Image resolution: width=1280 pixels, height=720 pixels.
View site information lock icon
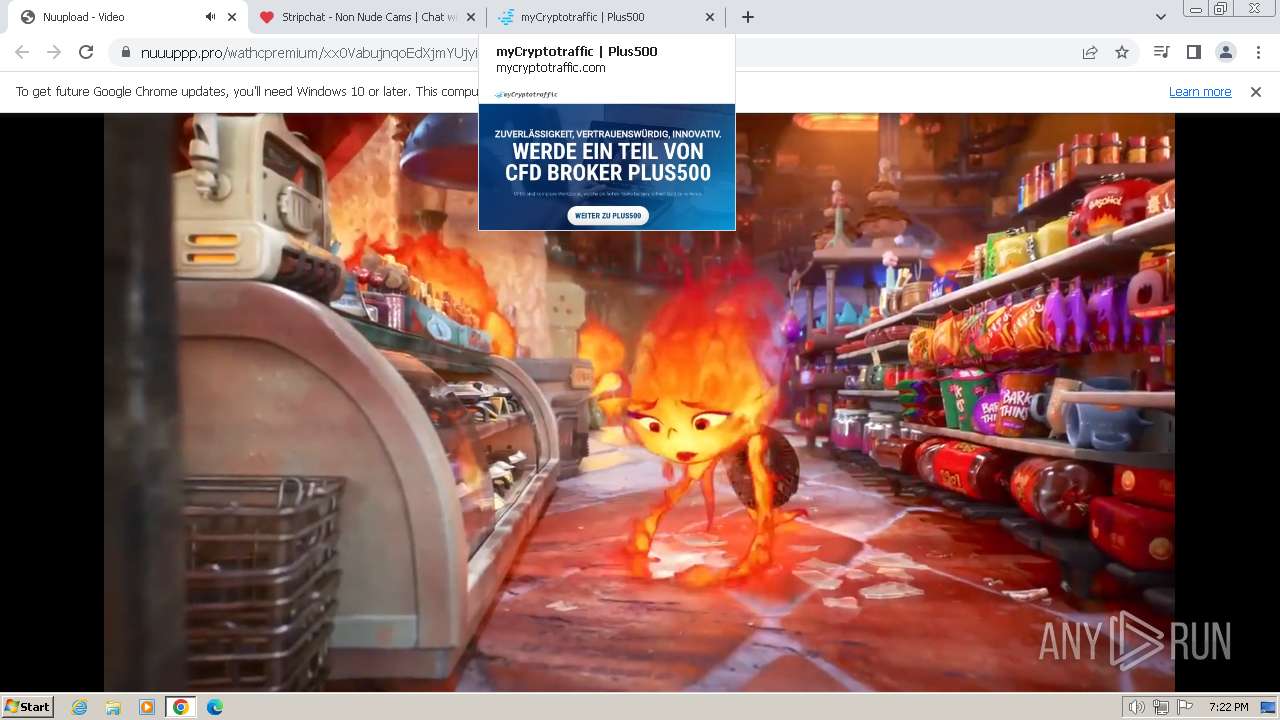[x=125, y=52]
